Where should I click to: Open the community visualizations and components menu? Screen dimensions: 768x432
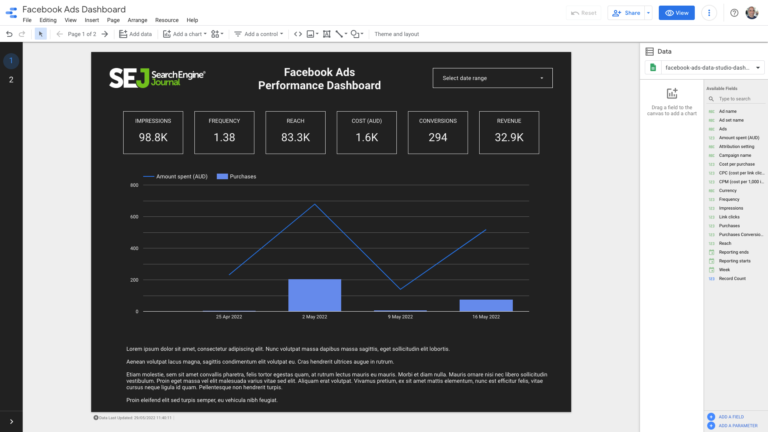coord(217,34)
